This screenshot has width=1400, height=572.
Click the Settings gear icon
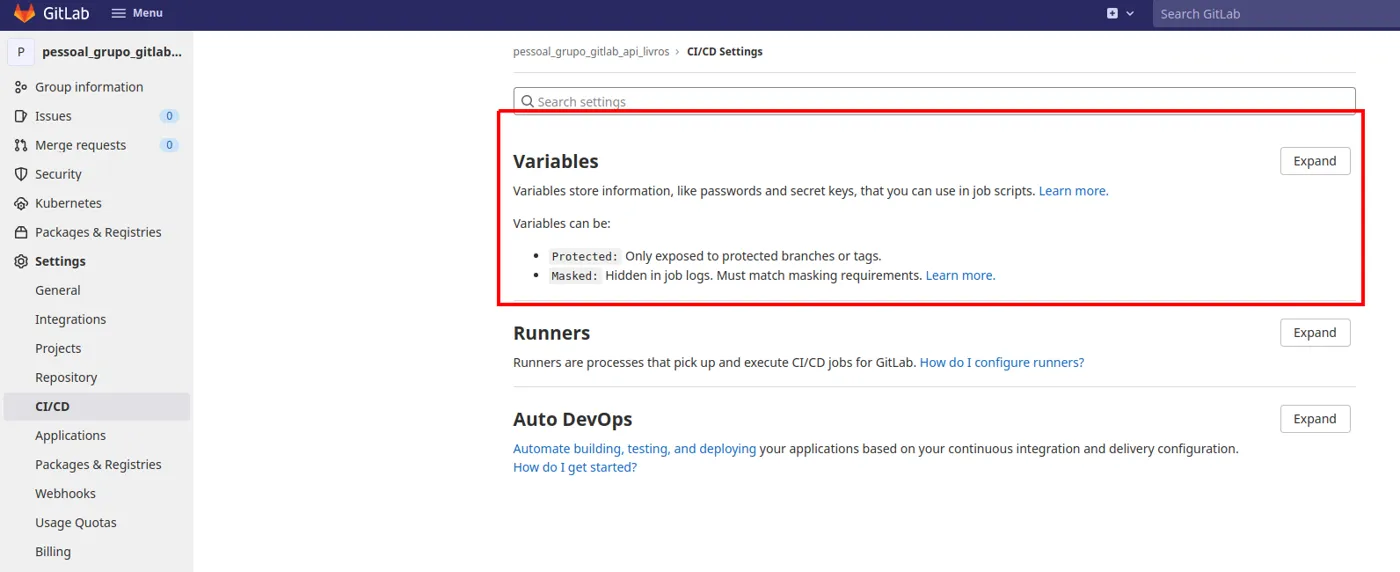(21, 261)
